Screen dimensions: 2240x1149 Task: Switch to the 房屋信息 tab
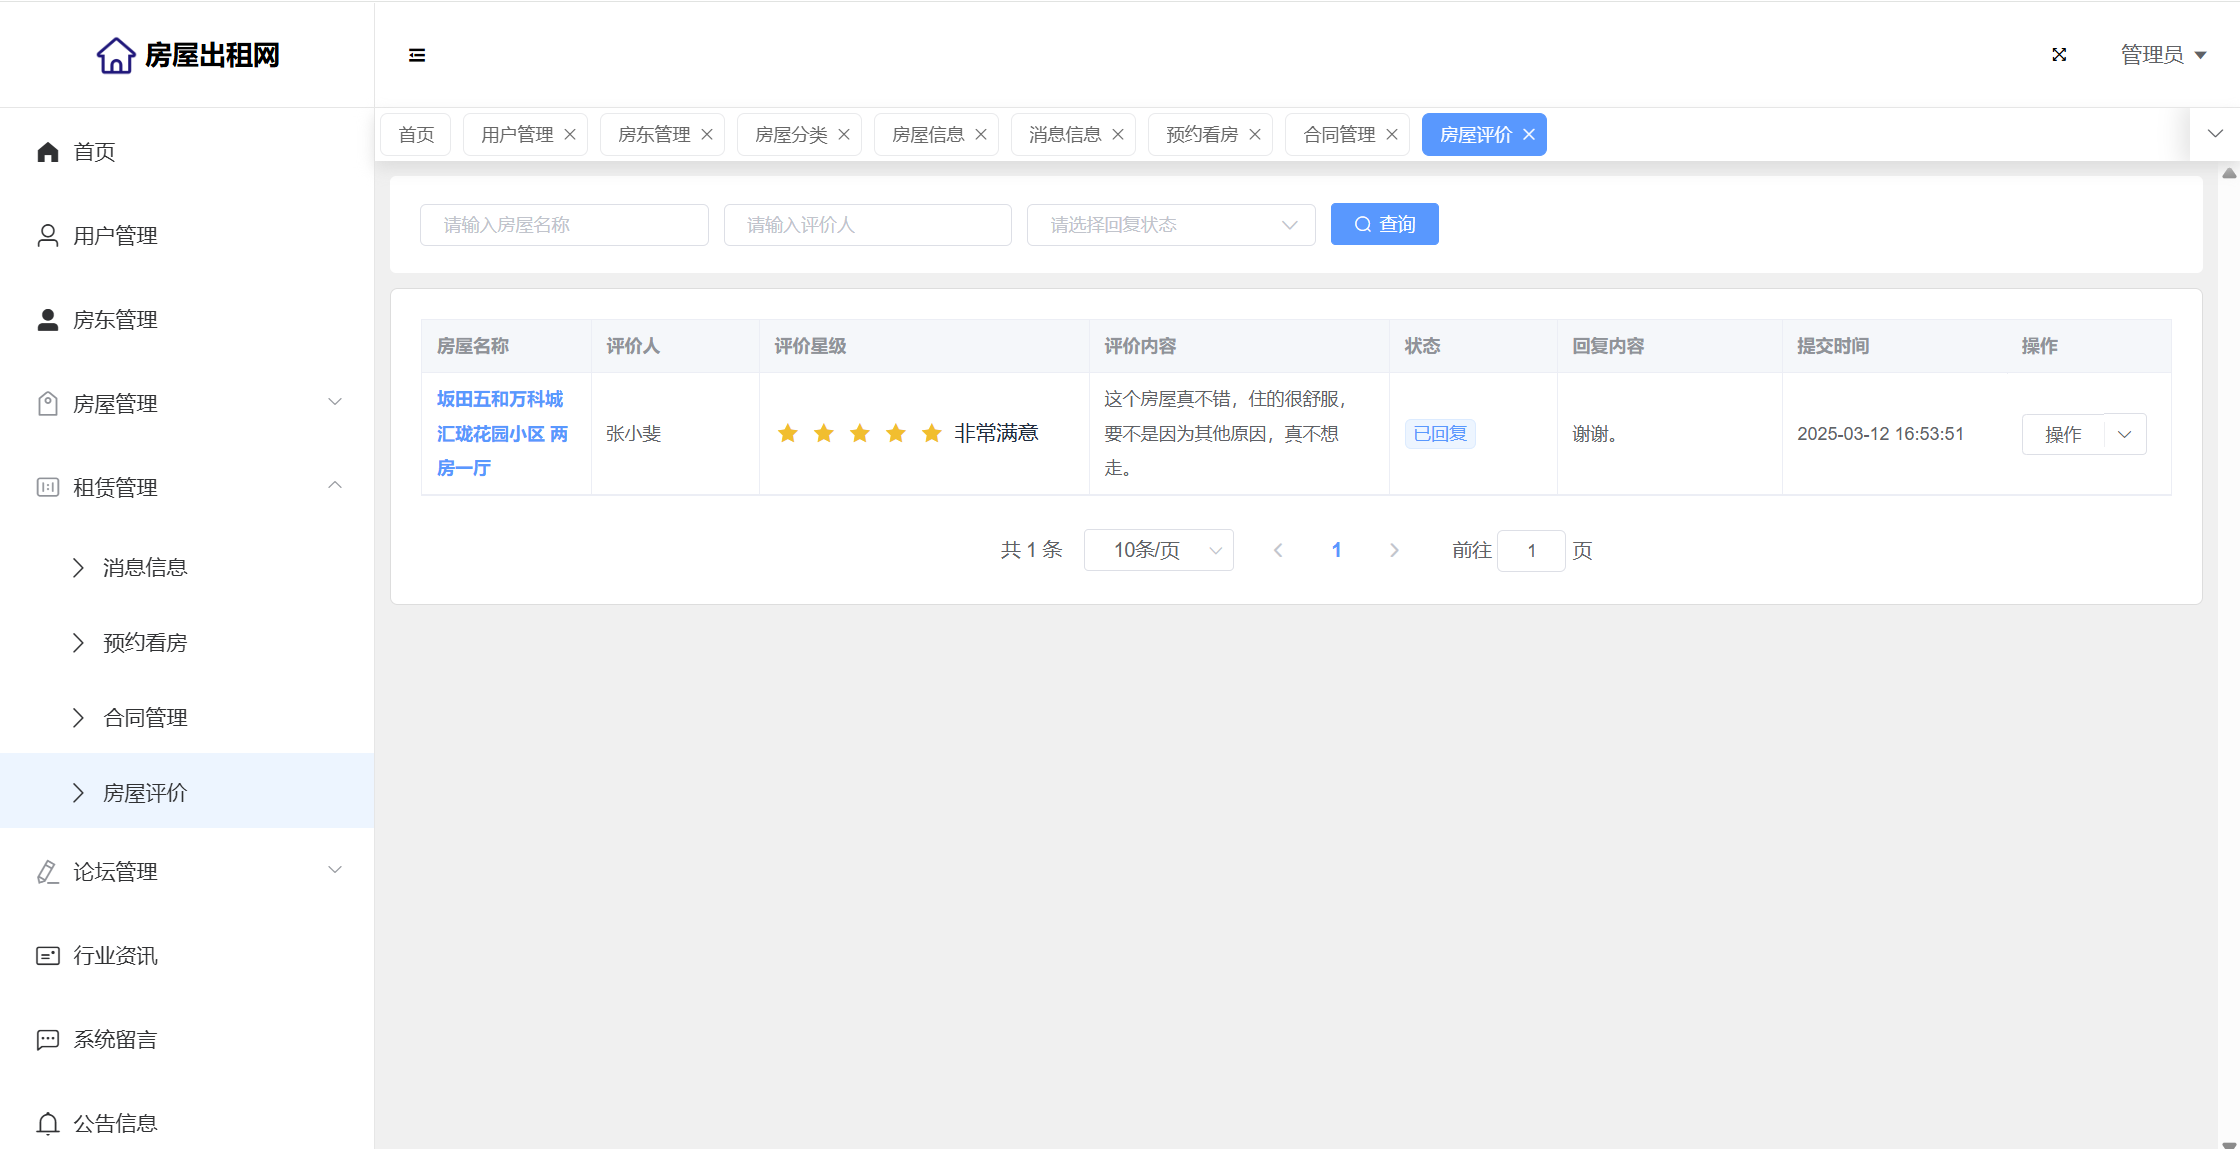coord(927,135)
